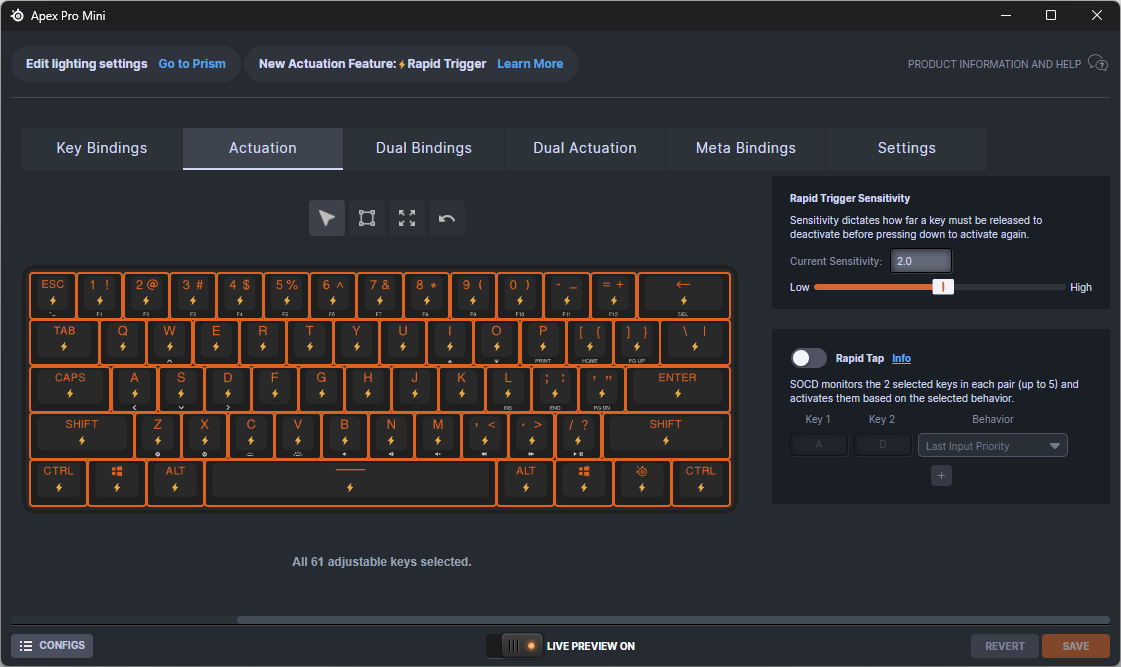Select the left SHIFT key

pyautogui.click(x=82, y=435)
